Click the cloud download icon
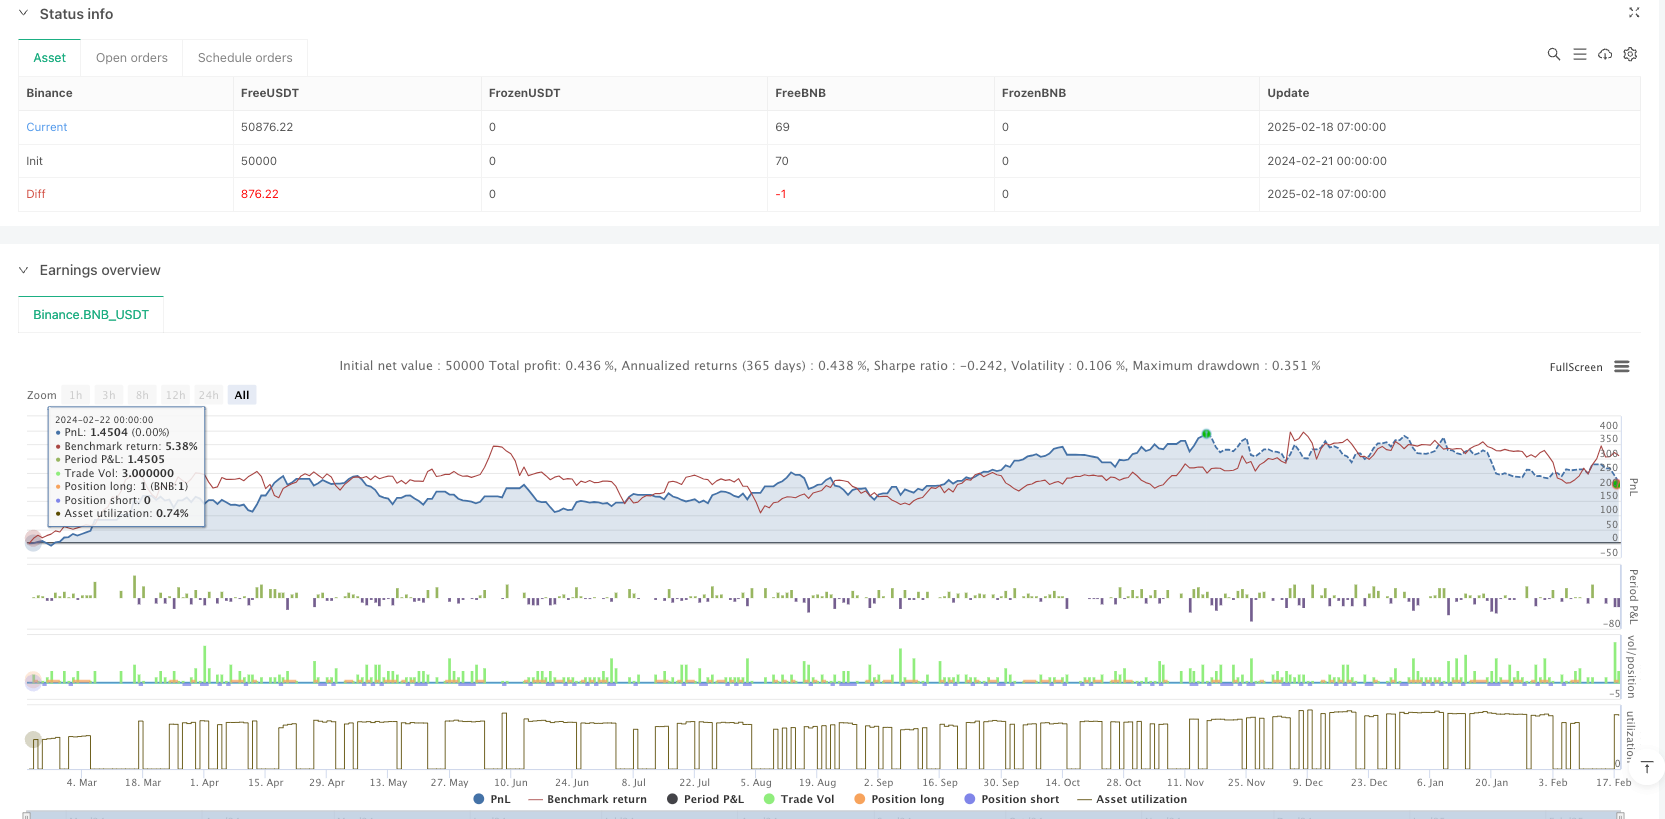 tap(1605, 54)
